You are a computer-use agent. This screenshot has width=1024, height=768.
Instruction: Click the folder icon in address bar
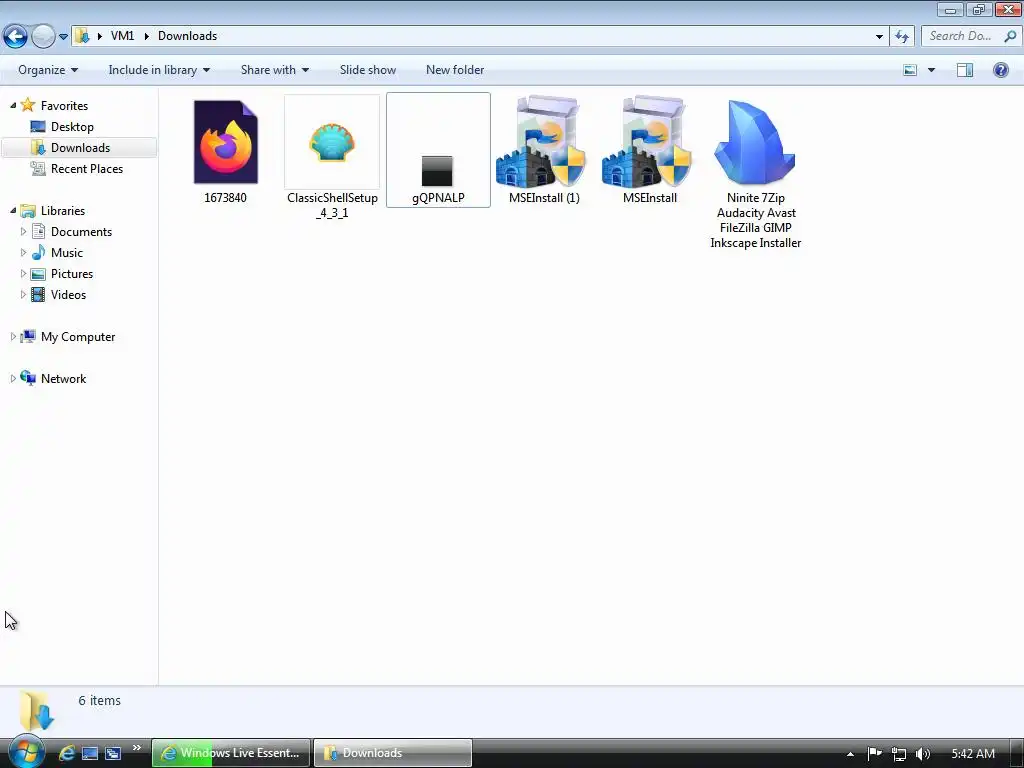point(82,36)
